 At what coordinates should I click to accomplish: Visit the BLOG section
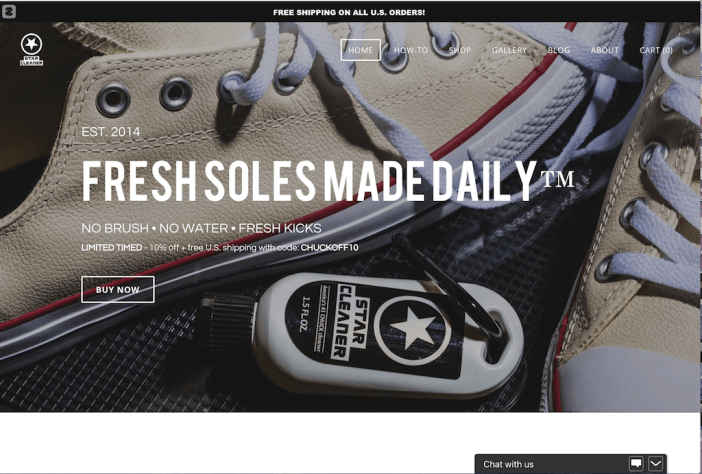click(559, 50)
